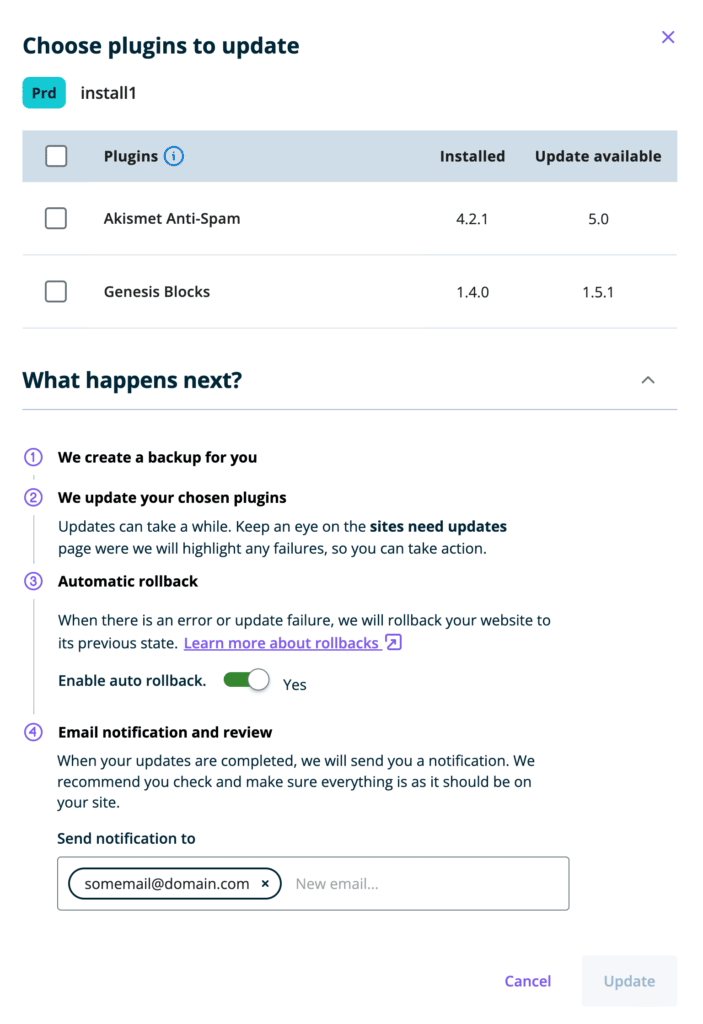Viewport: 703px width, 1024px height.
Task: Click the New email input field
Action: (425, 884)
